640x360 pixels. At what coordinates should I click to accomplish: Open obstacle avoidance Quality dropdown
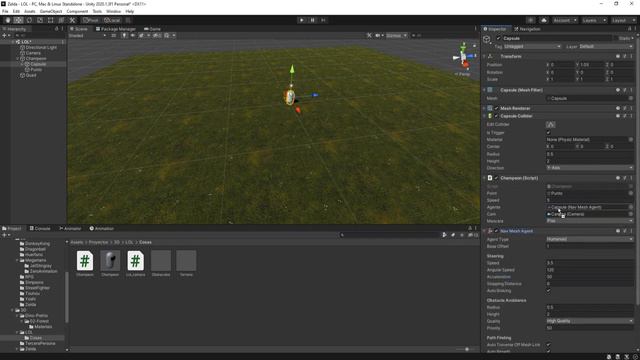click(x=589, y=321)
